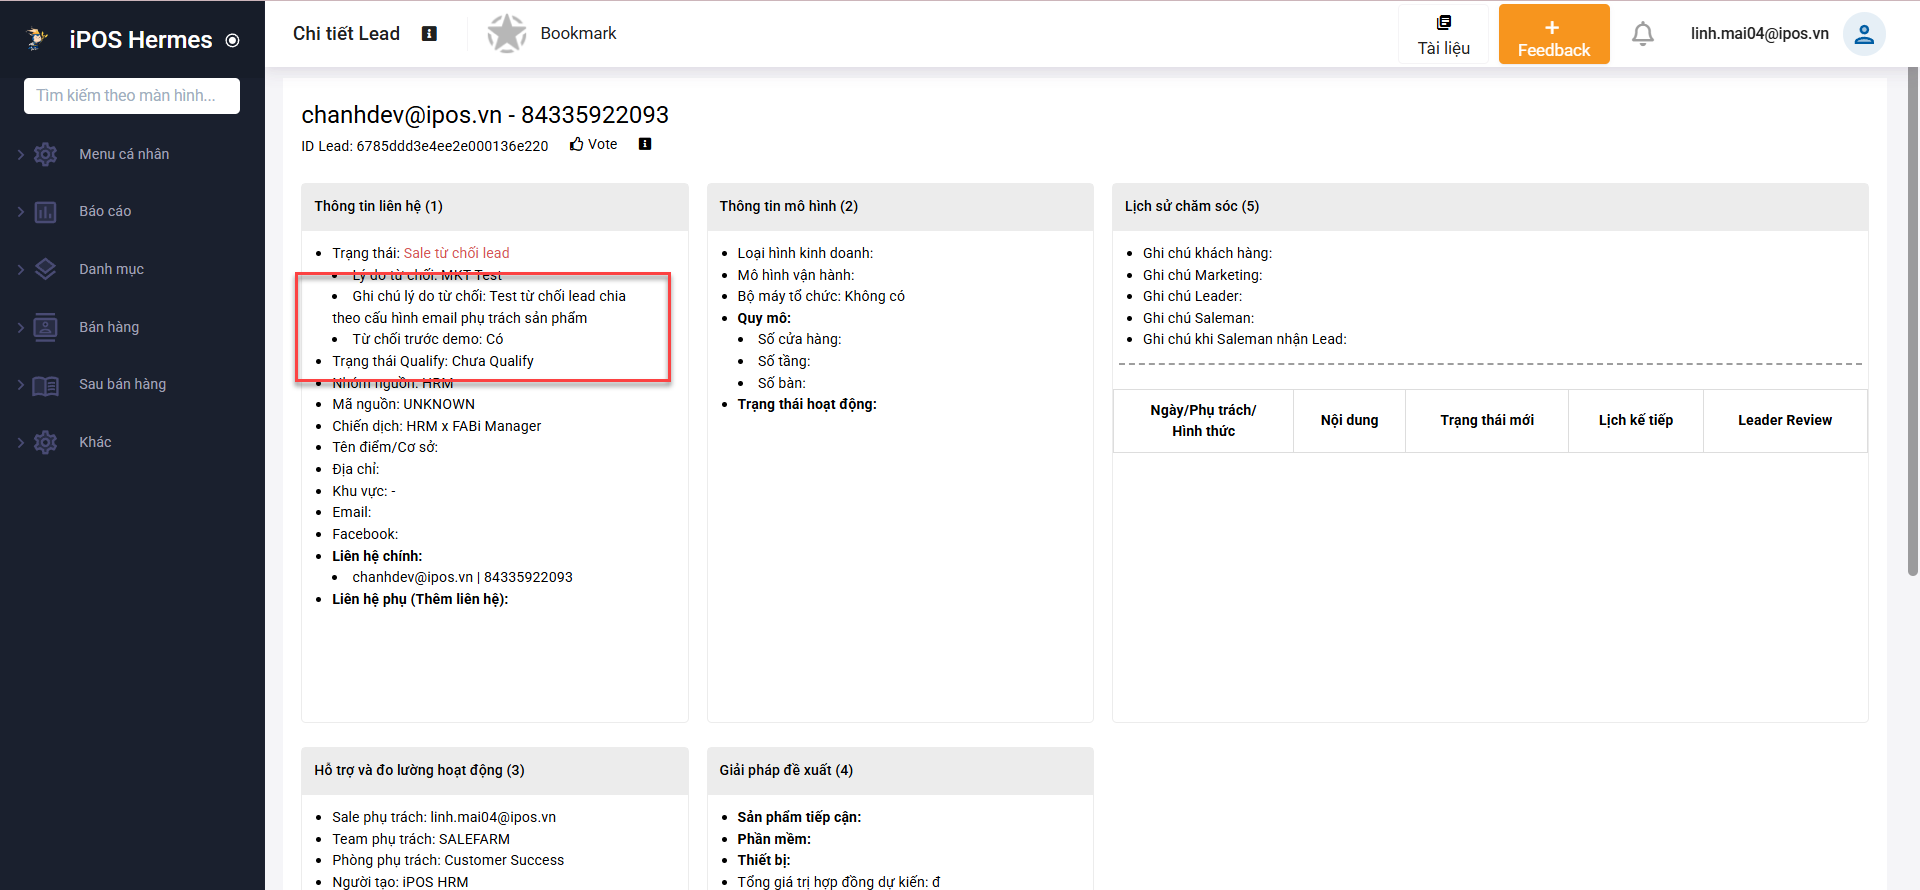Image resolution: width=1920 pixels, height=890 pixels.
Task: Expand the Danh mục chevron
Action: 21,269
